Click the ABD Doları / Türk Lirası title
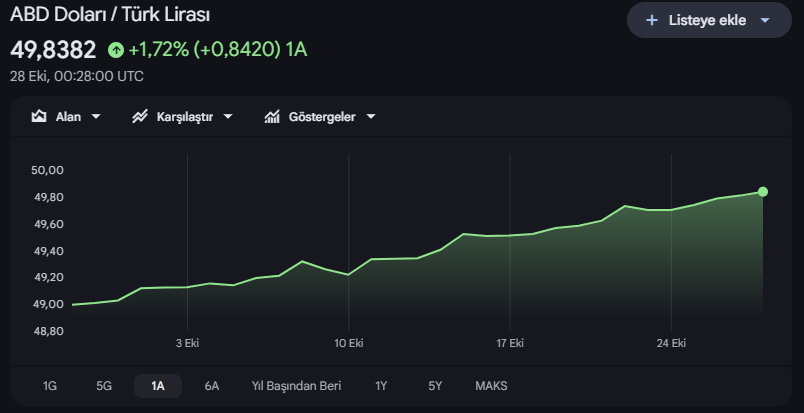Screen dimensions: 804x413 pos(110,15)
